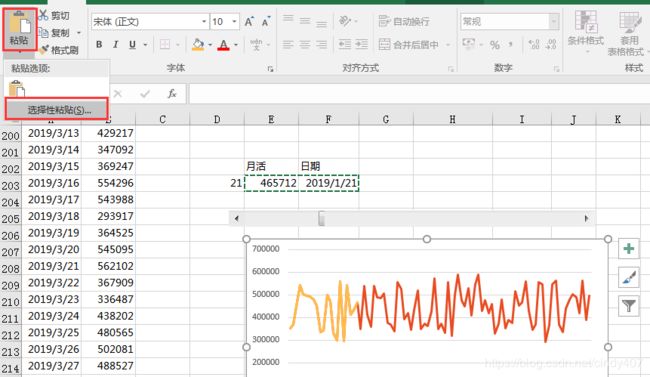Decrease indent
650x377 pixels.
pos(344,44)
